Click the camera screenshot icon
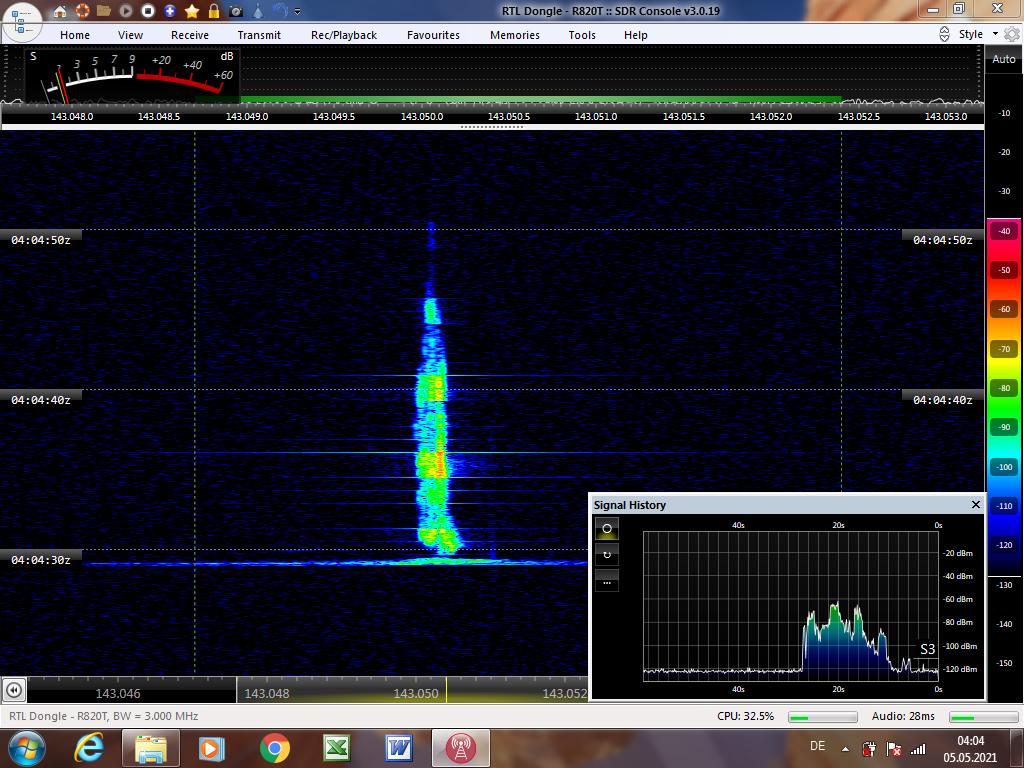The width and height of the screenshot is (1024, 768). (236, 11)
